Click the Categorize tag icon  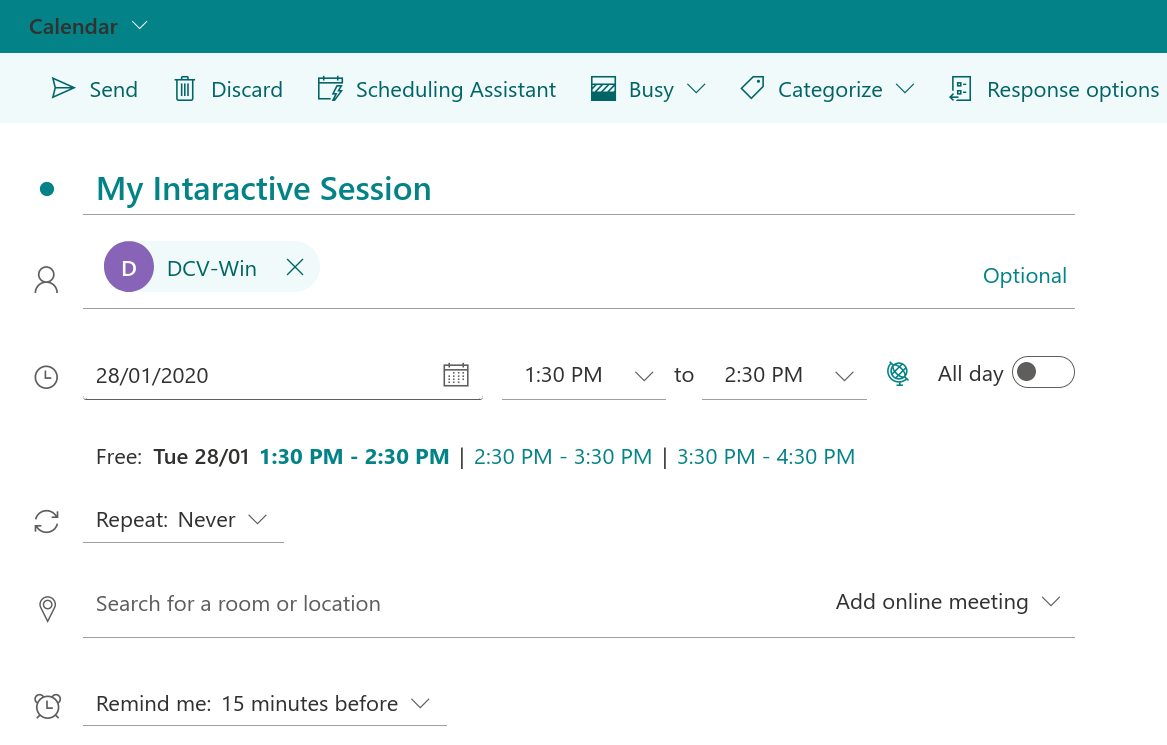[752, 89]
